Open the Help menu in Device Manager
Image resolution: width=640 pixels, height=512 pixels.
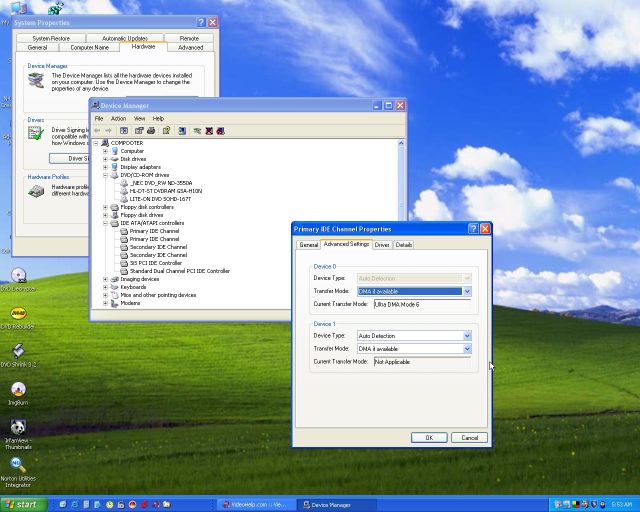tap(158, 118)
